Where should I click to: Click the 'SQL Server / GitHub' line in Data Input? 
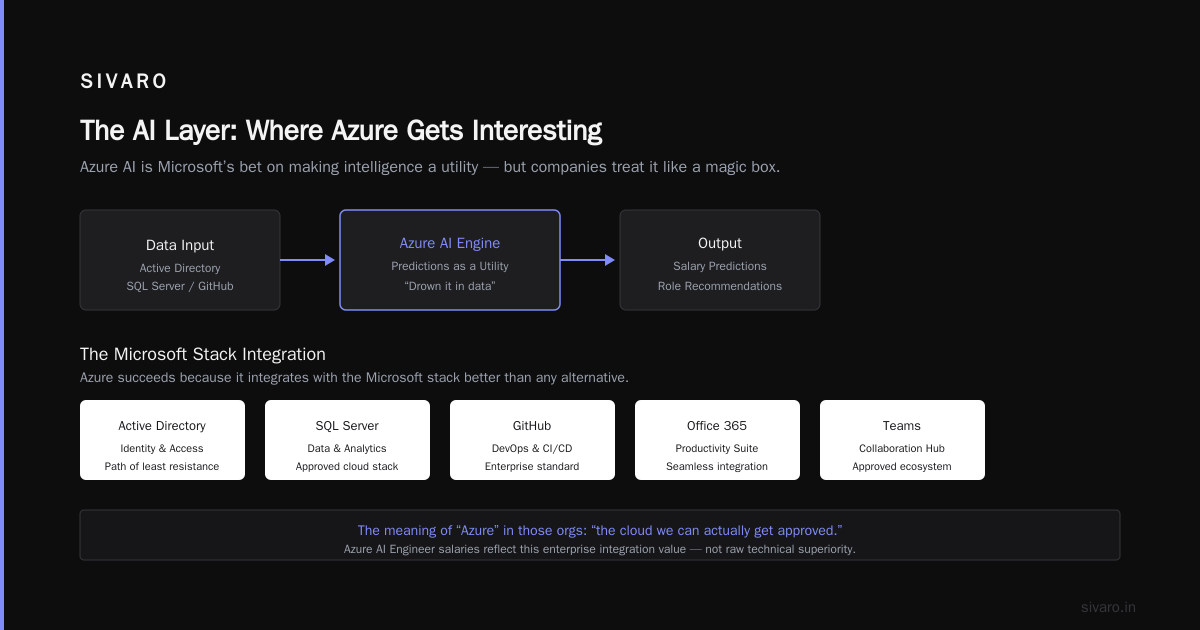pyautogui.click(x=180, y=286)
